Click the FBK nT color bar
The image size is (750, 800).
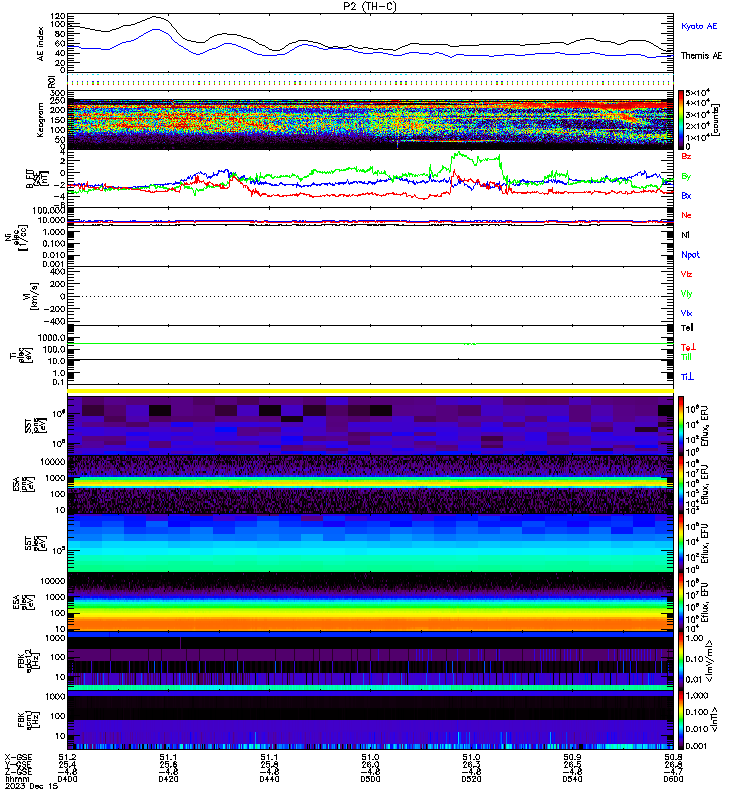point(681,720)
